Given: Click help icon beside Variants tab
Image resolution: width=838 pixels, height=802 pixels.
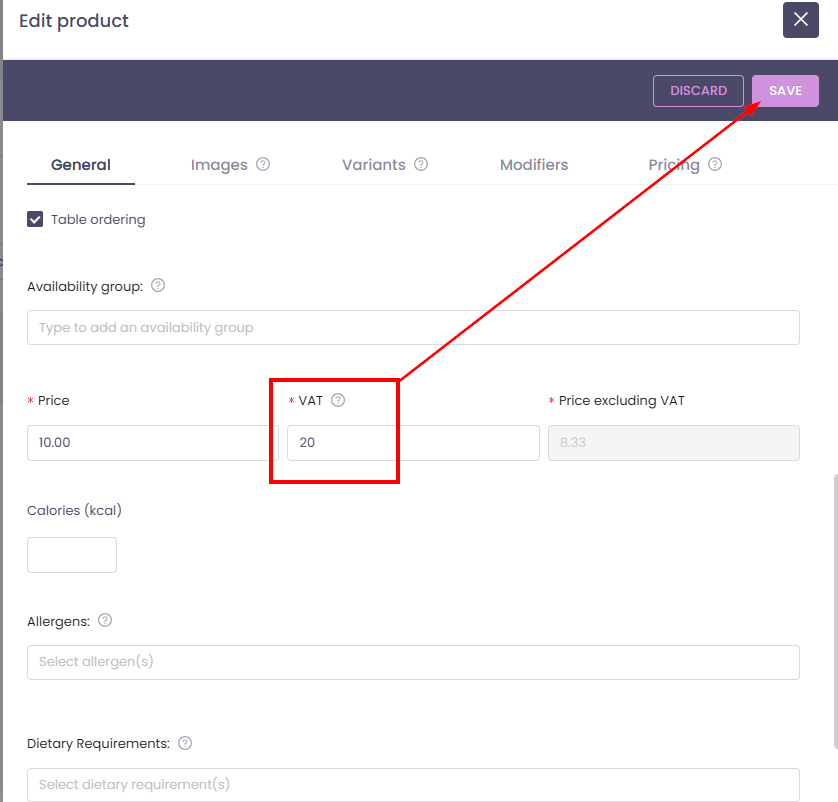Looking at the screenshot, I should 421,165.
